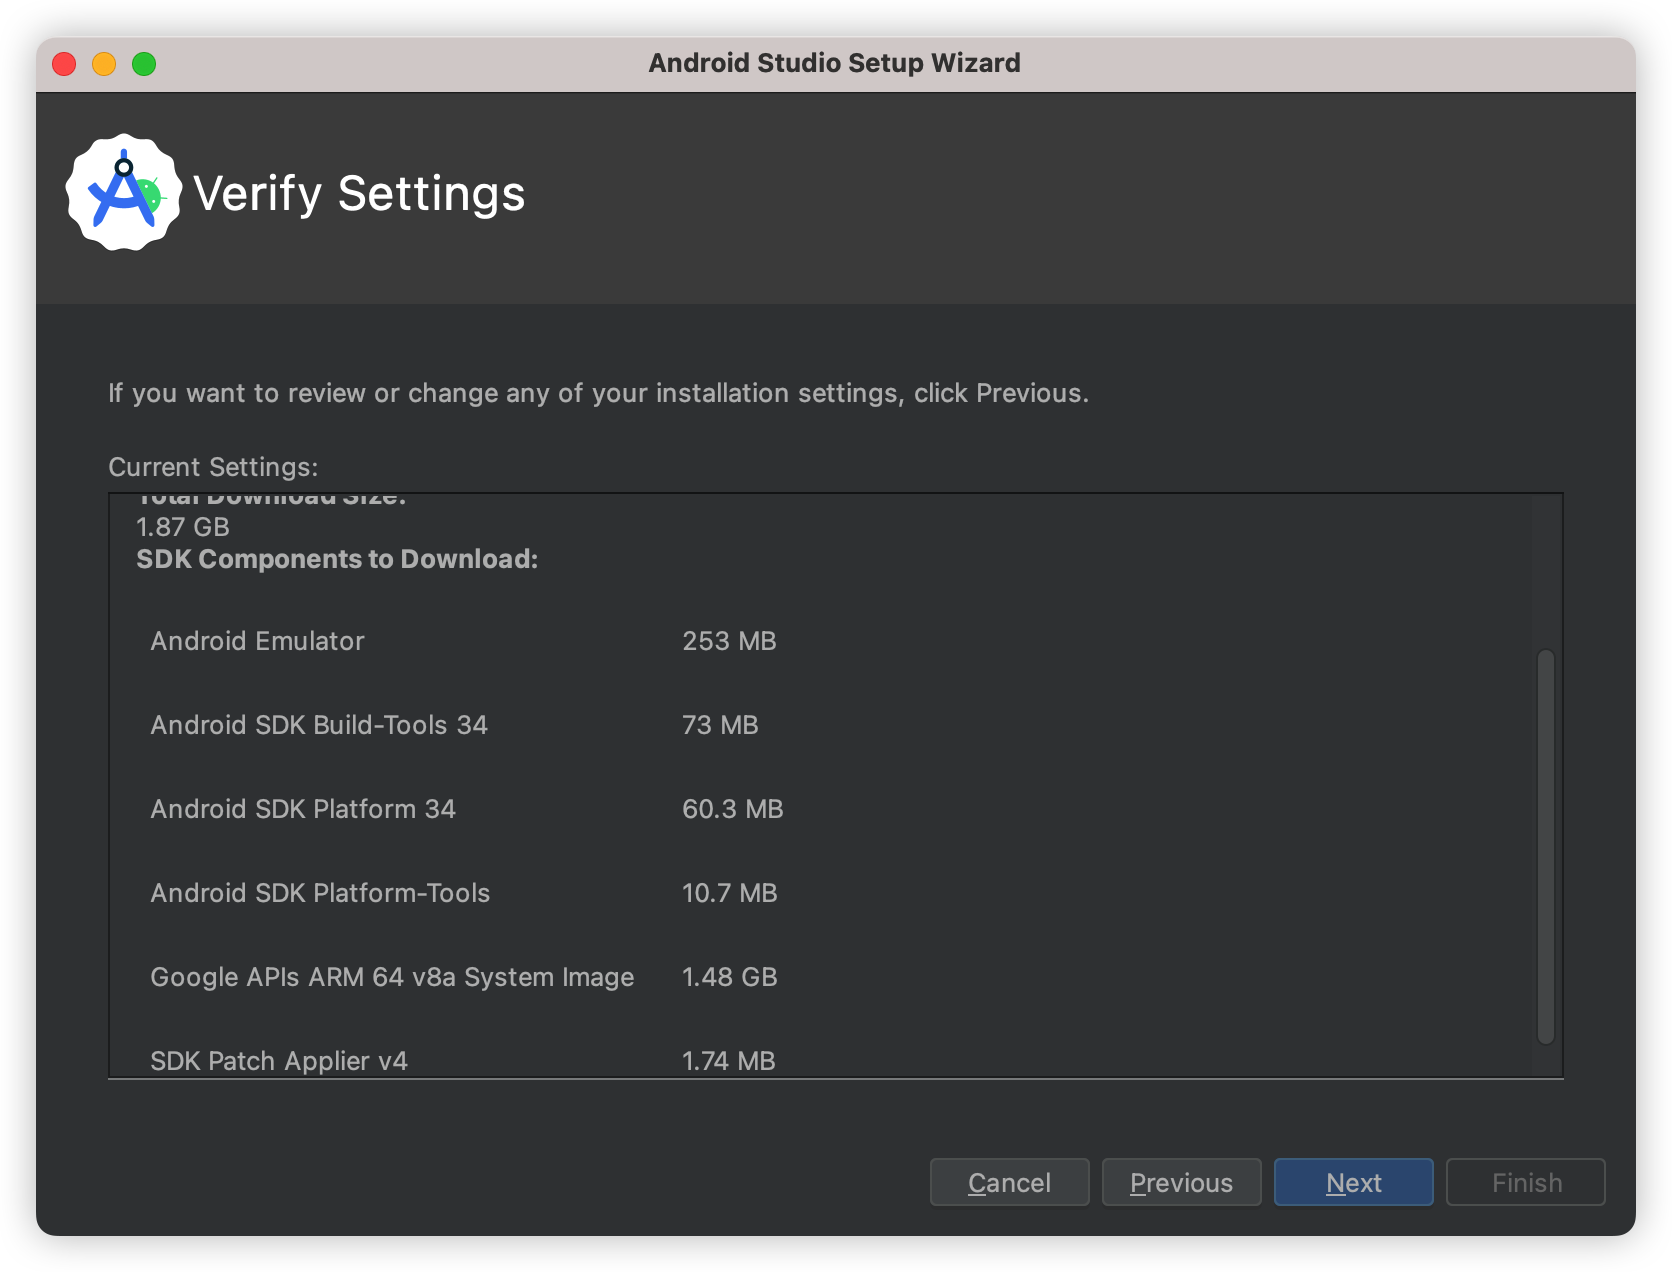Select the SDK Patch Applier v4 entry
This screenshot has height=1272, width=1672.
pos(279,1061)
